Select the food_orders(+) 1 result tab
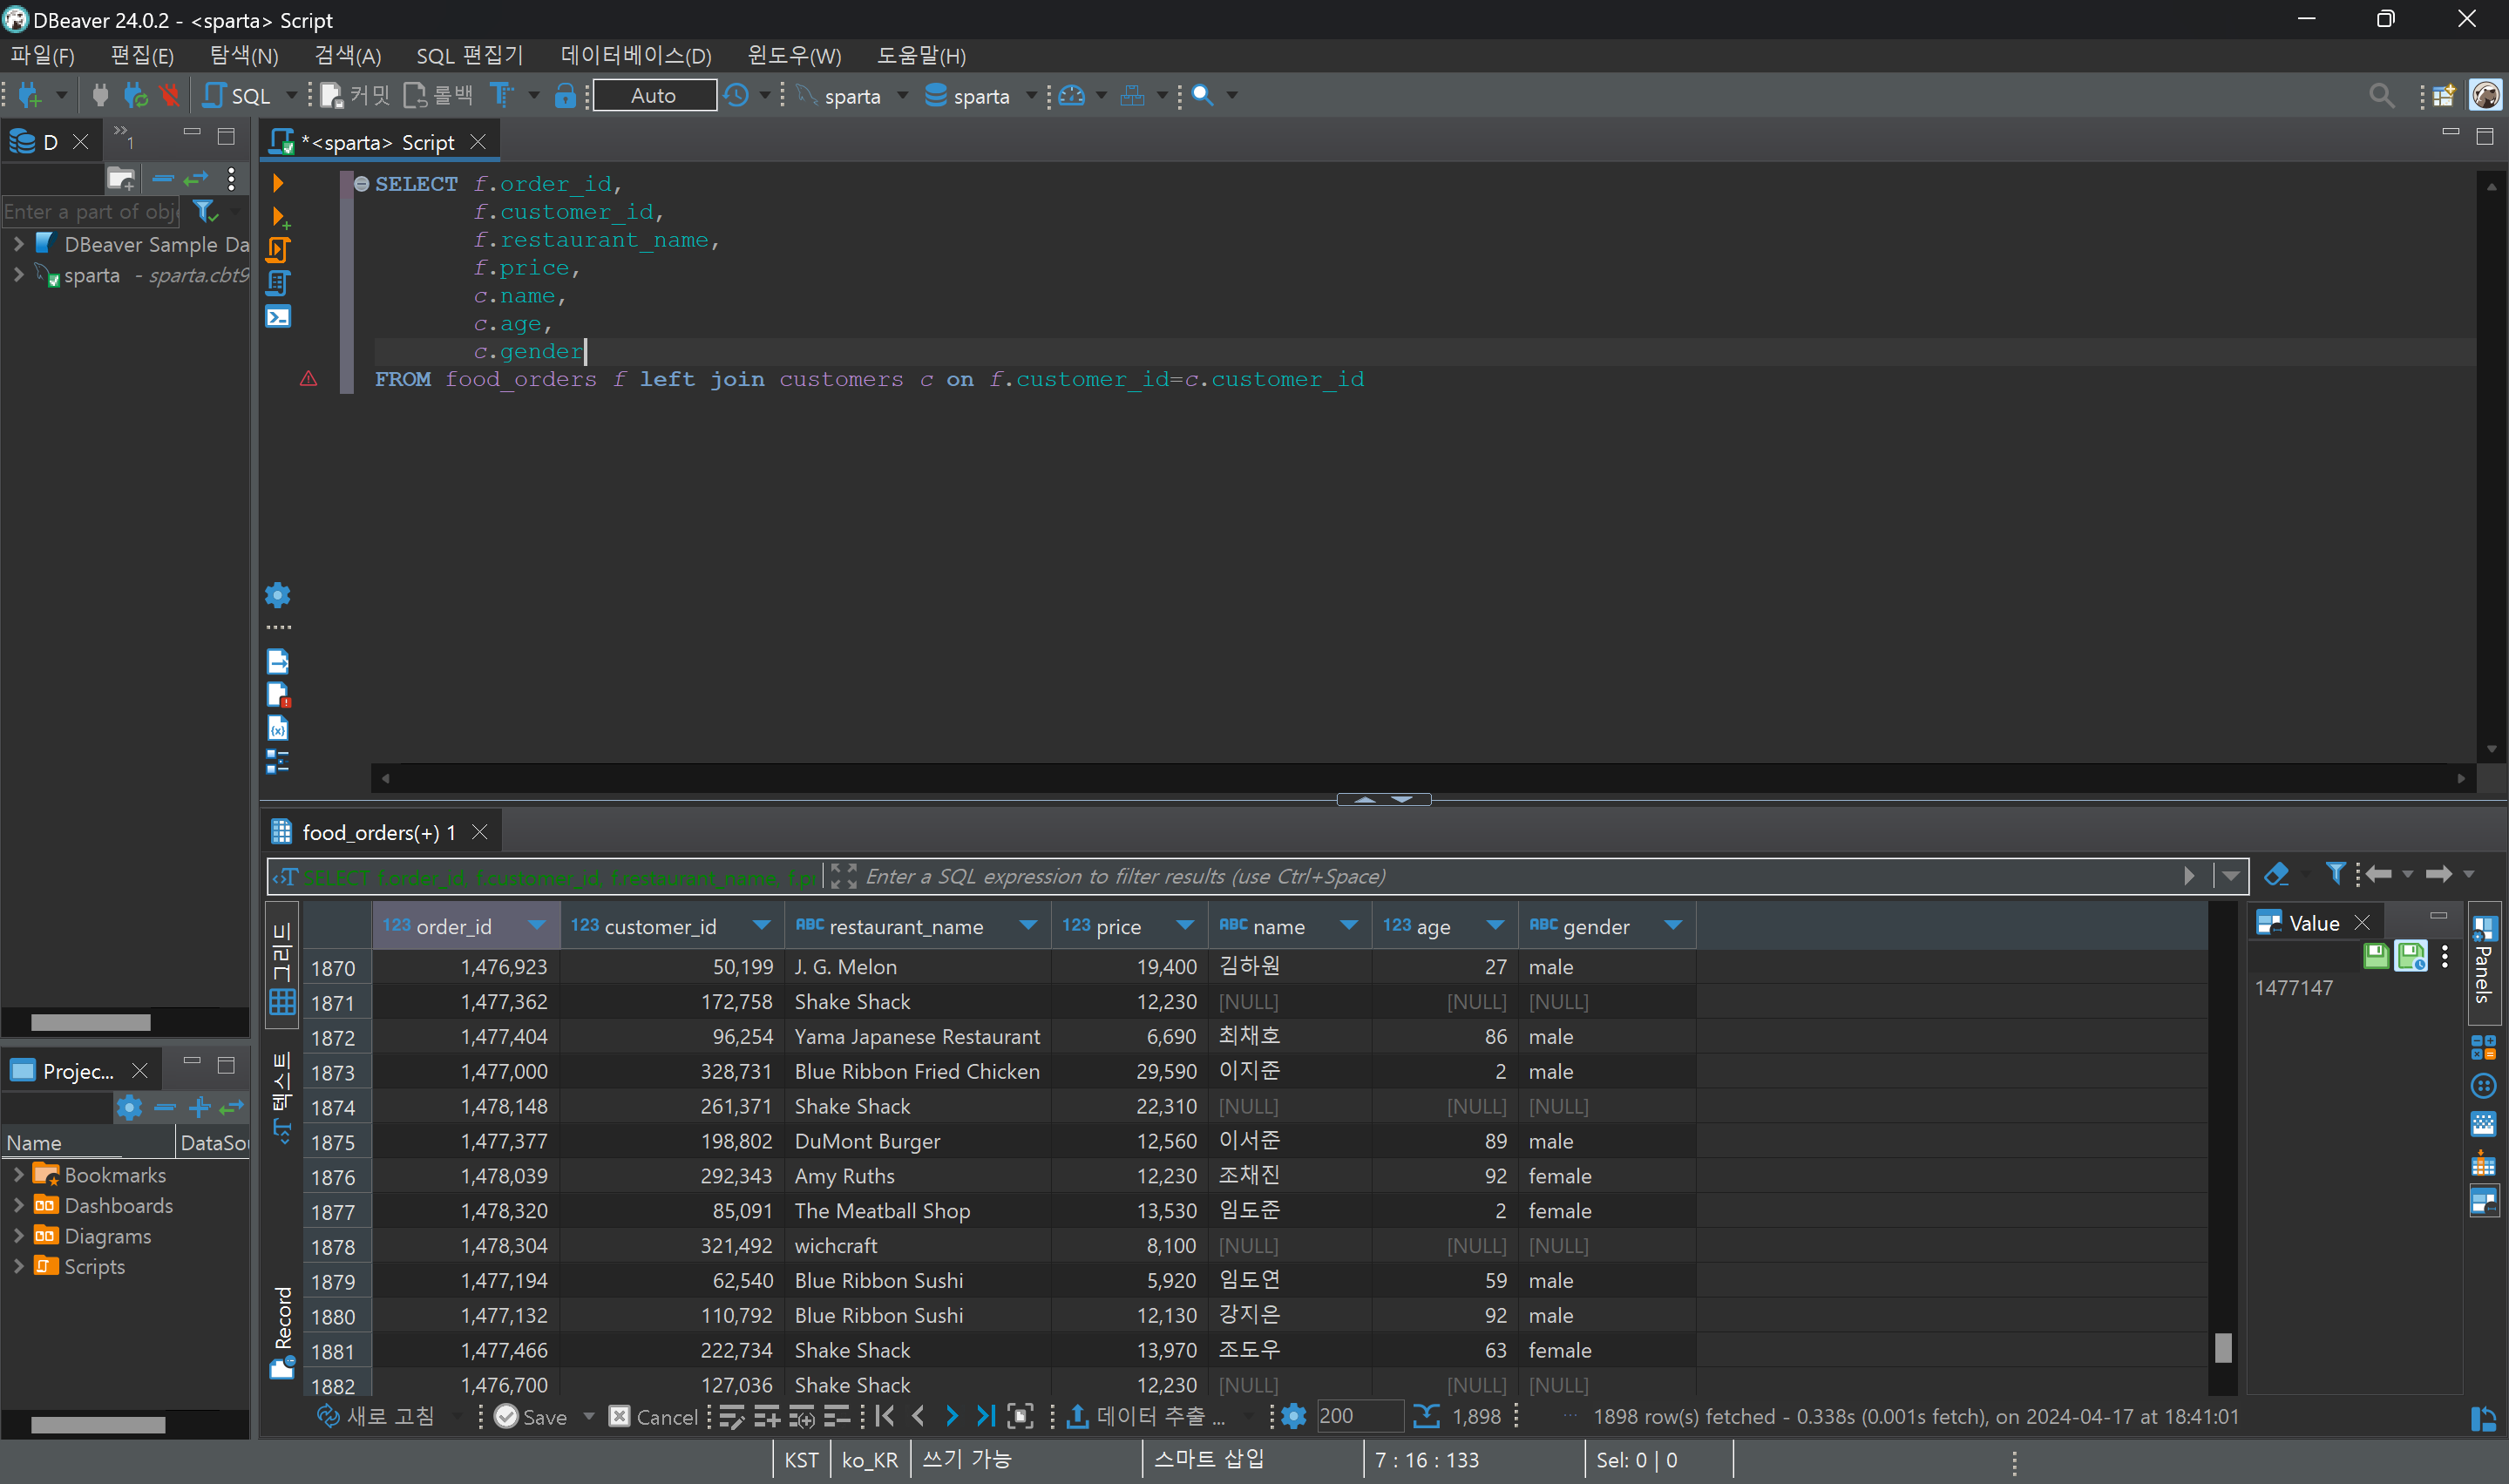Screen dimensions: 2509x1484 [377, 832]
